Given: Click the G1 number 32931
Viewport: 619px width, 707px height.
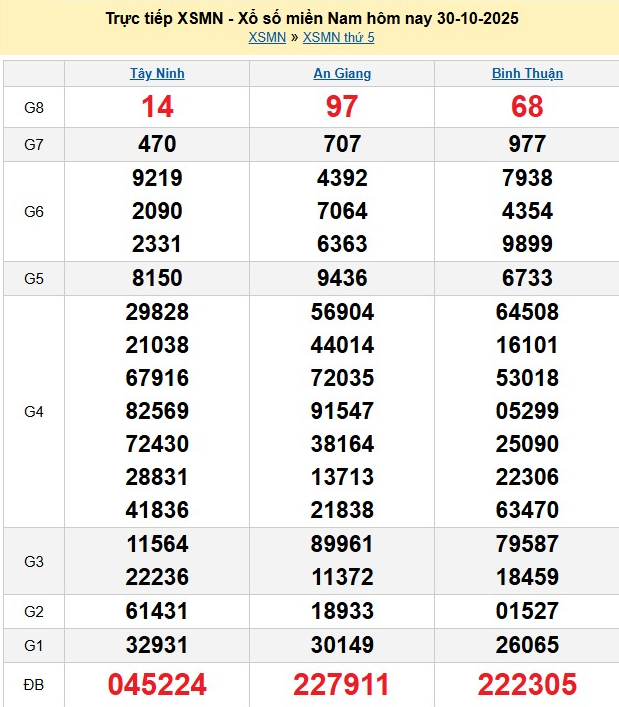Looking at the screenshot, I should (x=157, y=644).
